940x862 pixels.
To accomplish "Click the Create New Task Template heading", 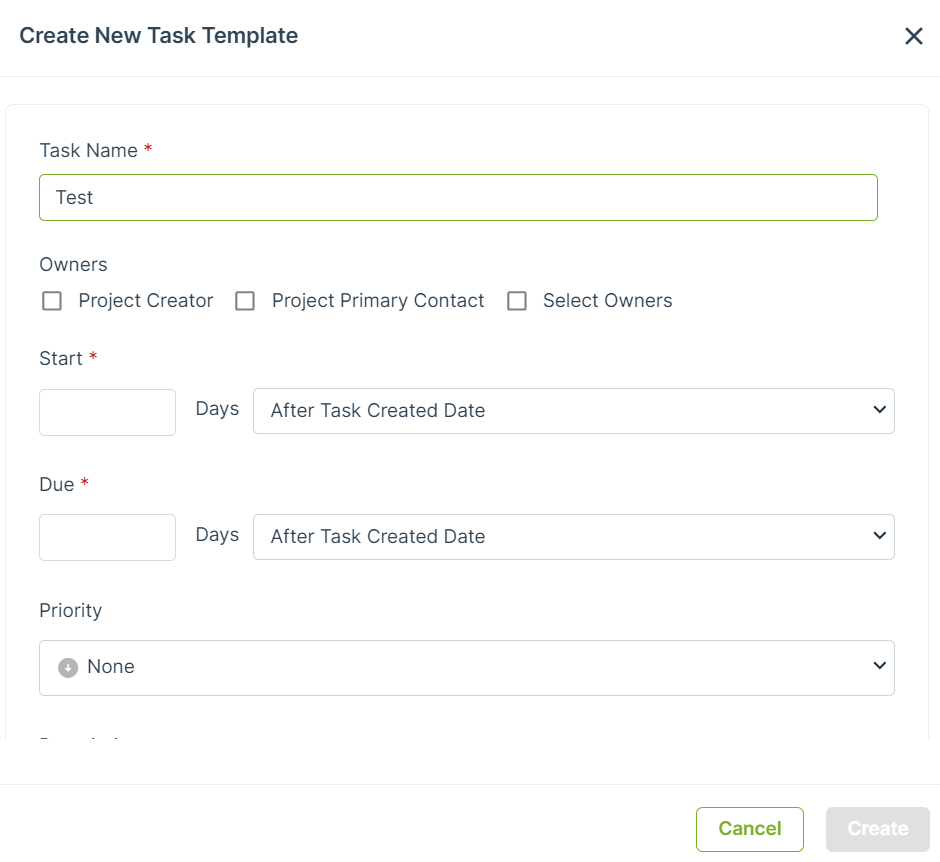I will (x=159, y=36).
